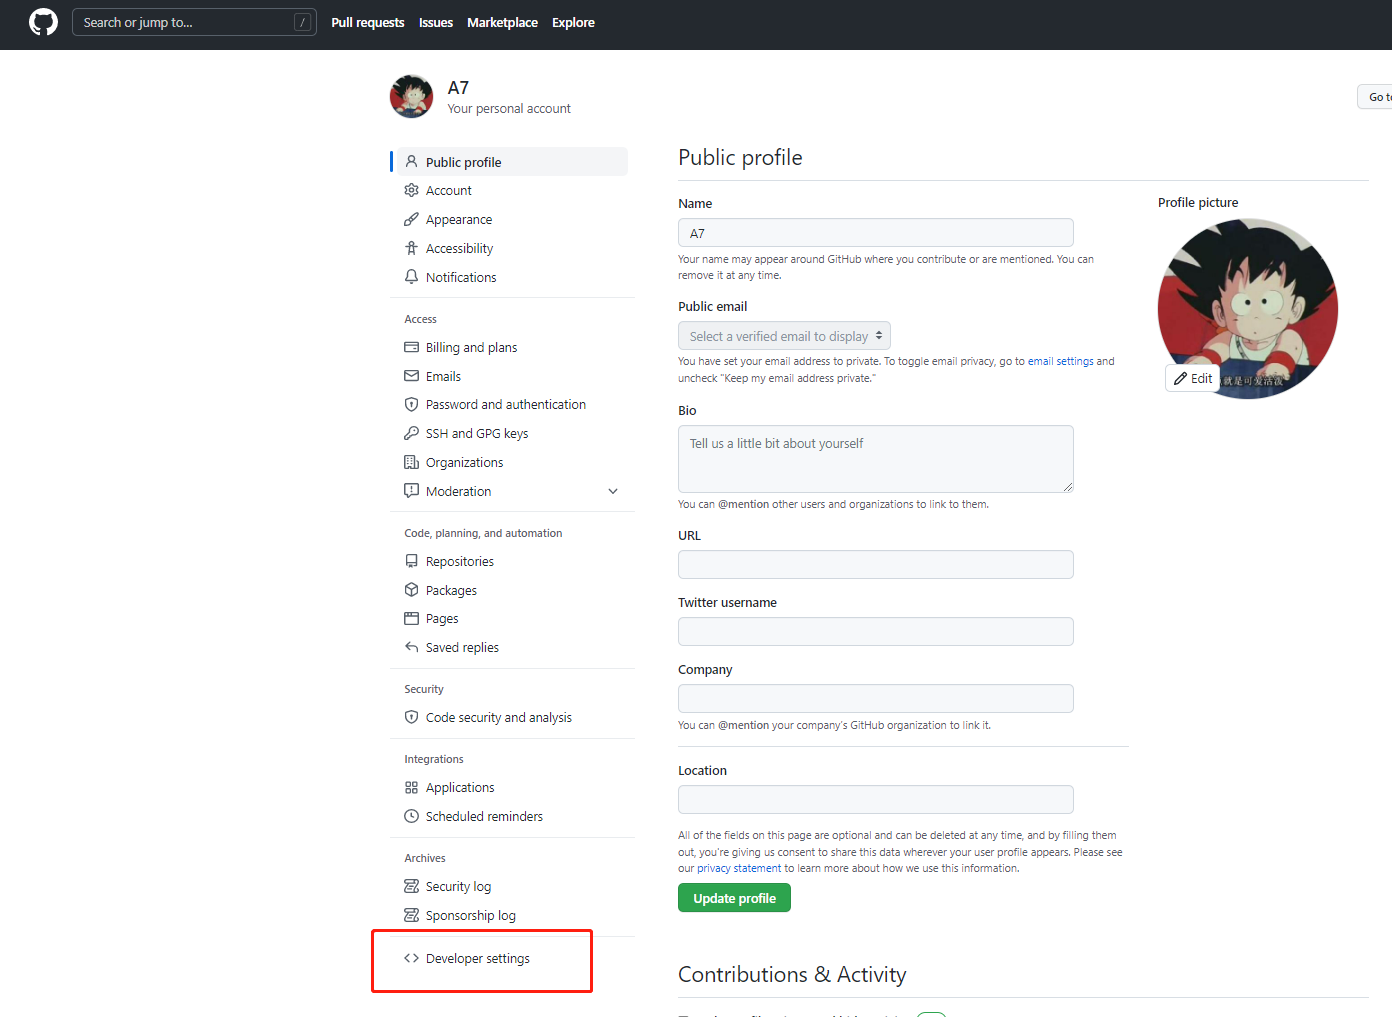Viewport: 1392px width, 1017px height.
Task: Go to Accessibility settings
Action: click(459, 248)
